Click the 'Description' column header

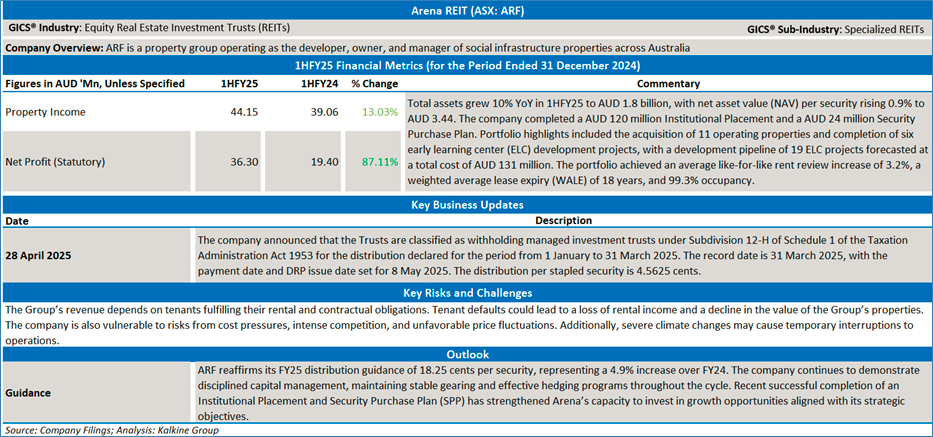563,220
